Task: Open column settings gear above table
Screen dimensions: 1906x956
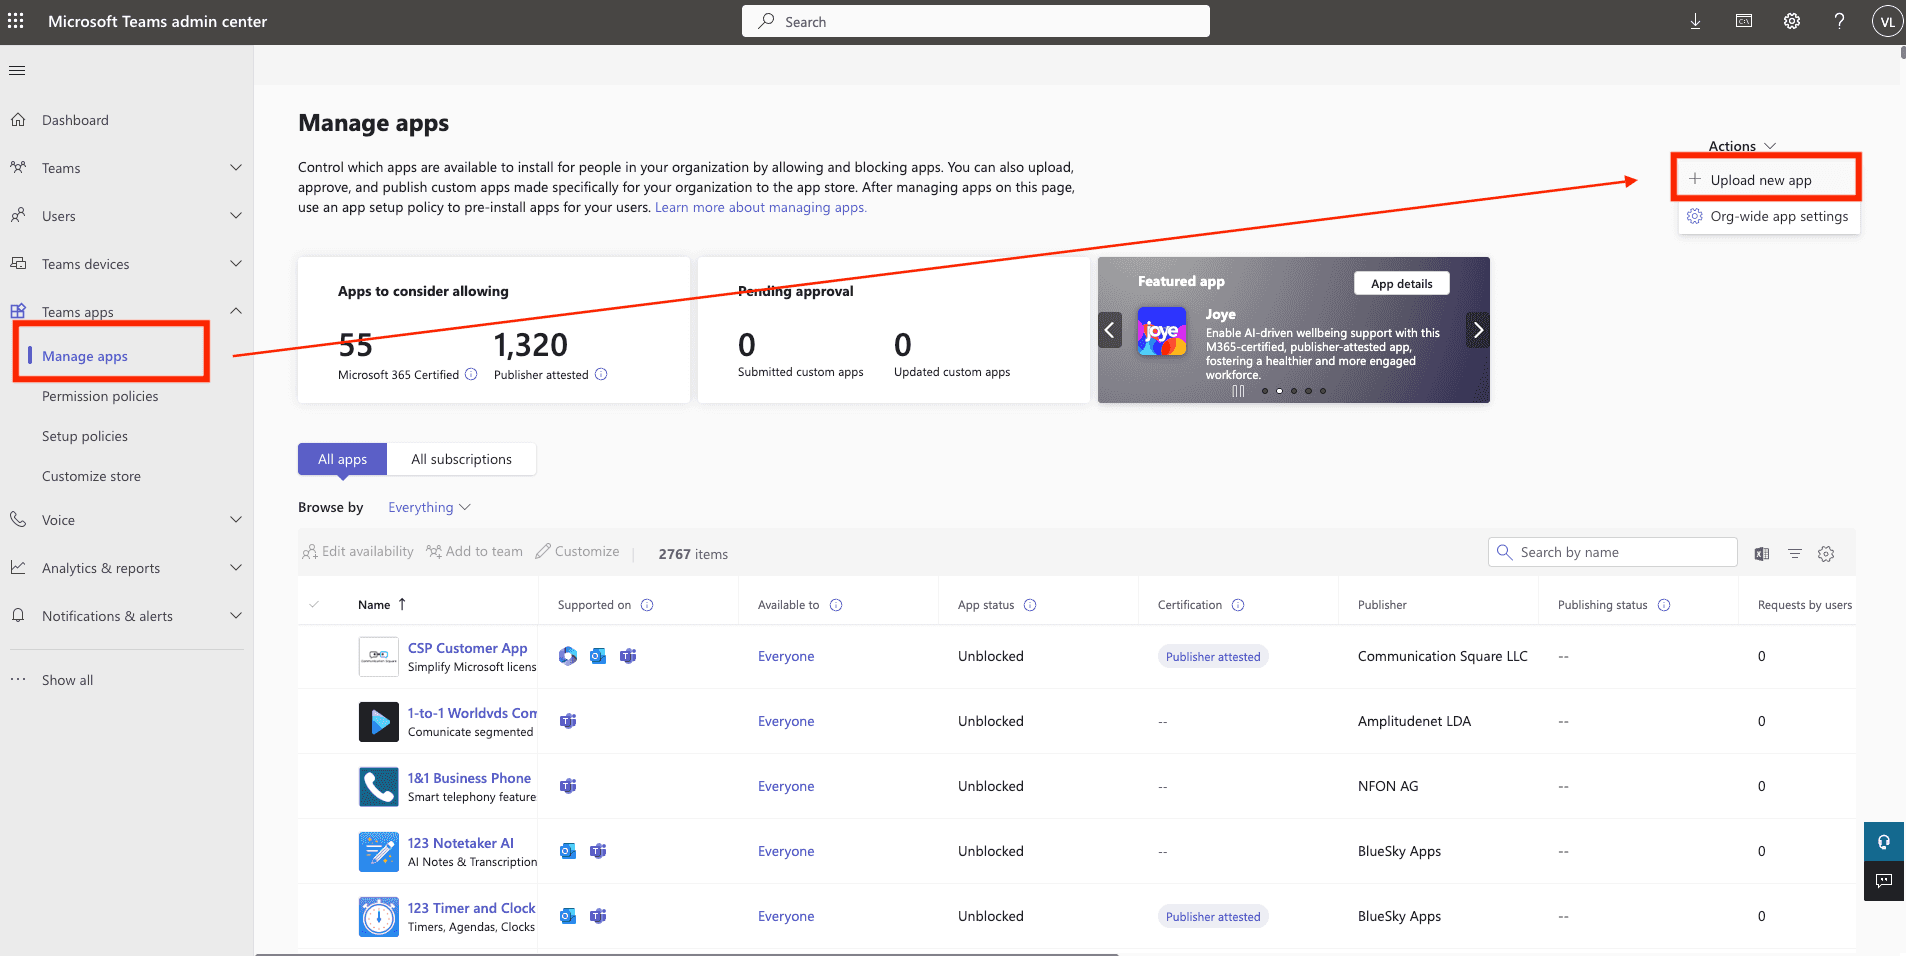Action: click(1826, 554)
